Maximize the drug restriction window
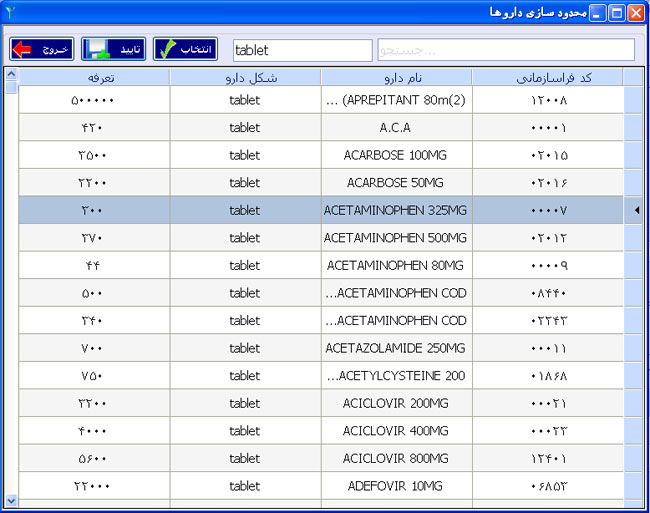Screen dimensions: 650x513 click(x=617, y=13)
